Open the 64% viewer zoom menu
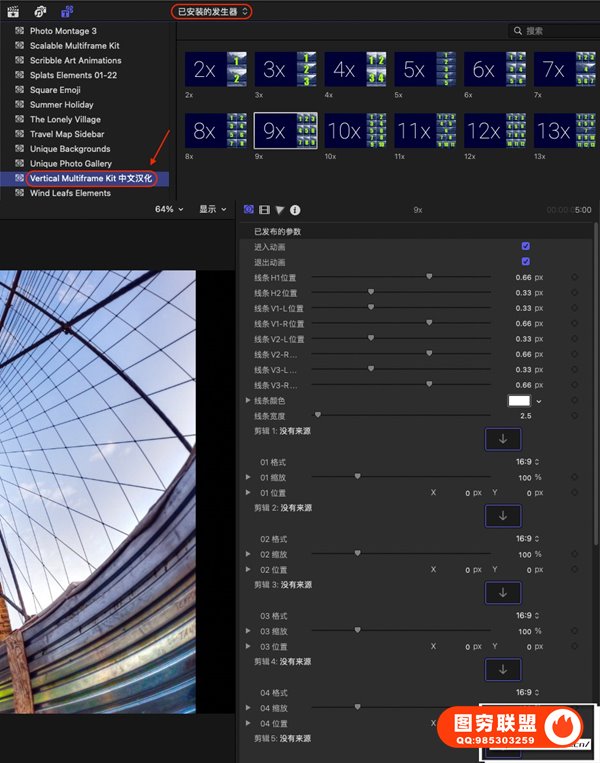Screen dimensions: 600x763 (x=169, y=210)
